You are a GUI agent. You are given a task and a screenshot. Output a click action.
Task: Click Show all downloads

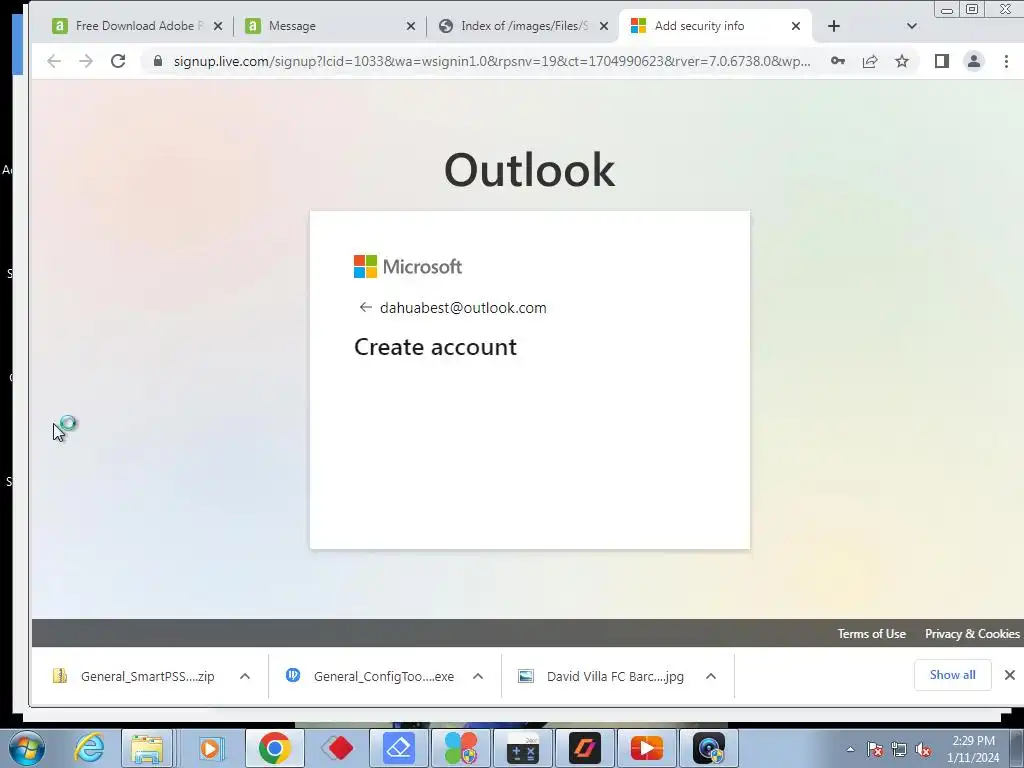click(952, 675)
